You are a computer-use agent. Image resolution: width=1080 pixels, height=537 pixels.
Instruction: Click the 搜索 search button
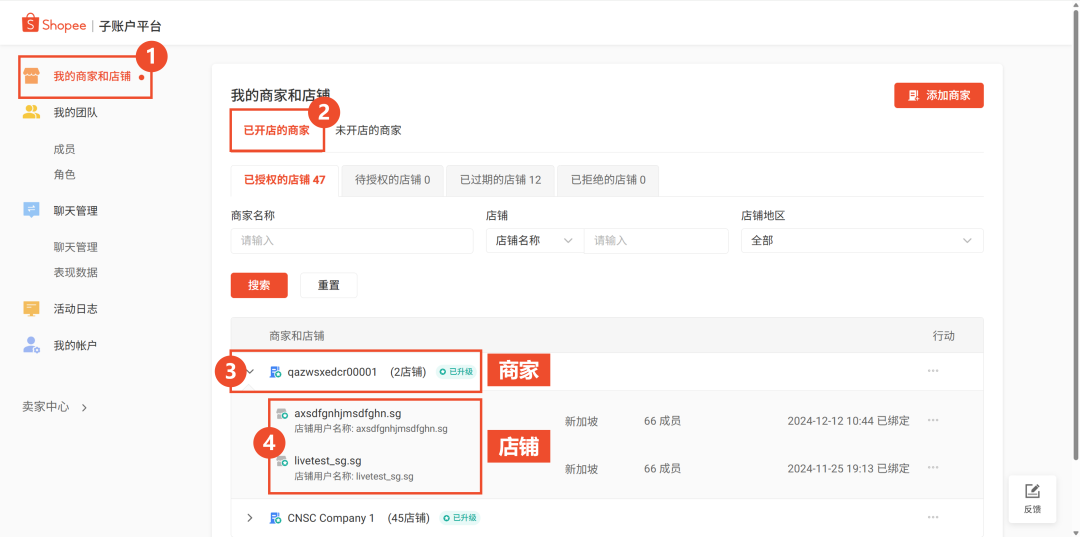click(x=259, y=285)
